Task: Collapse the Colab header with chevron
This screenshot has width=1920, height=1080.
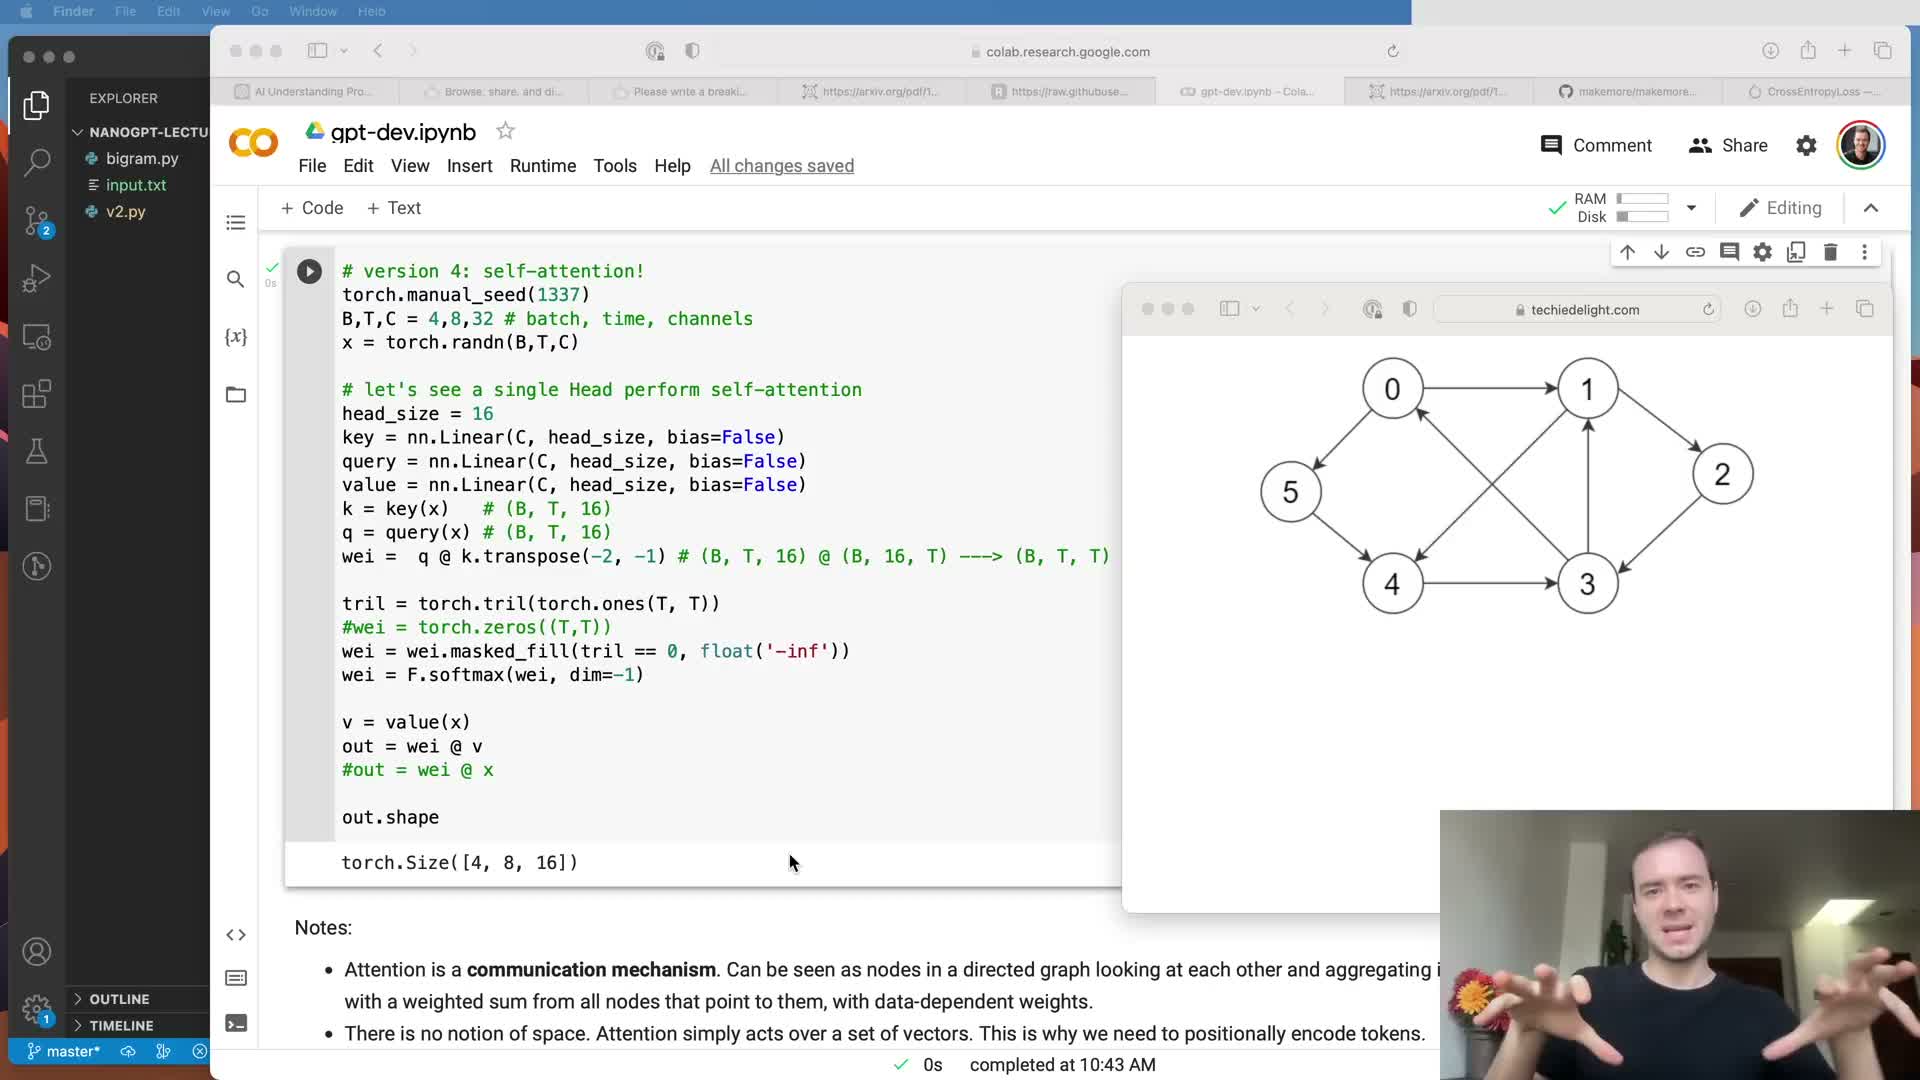Action: coord(1871,208)
